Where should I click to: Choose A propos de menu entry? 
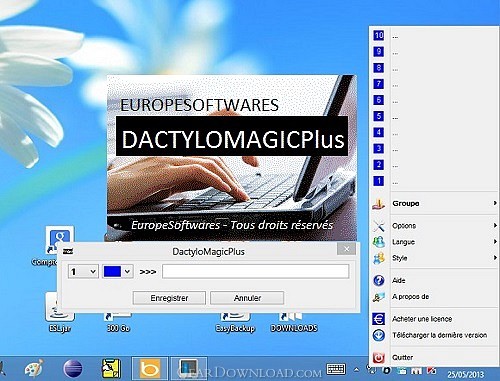point(433,297)
